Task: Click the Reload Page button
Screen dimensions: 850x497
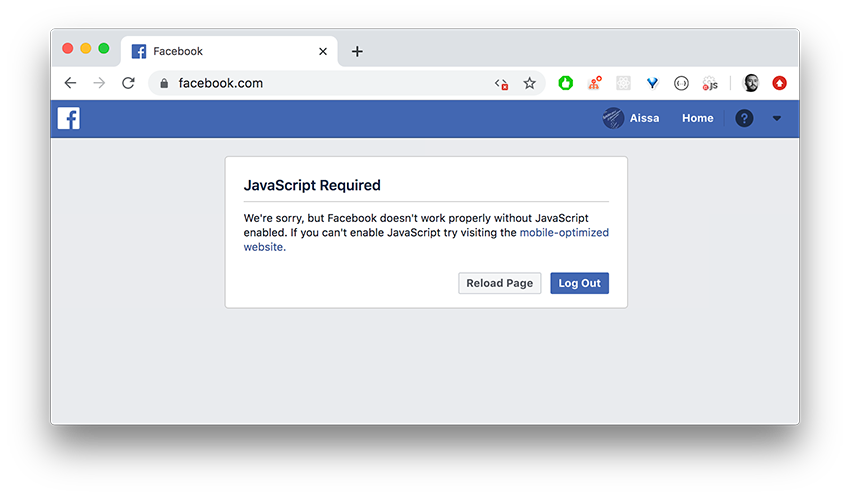Action: (499, 283)
